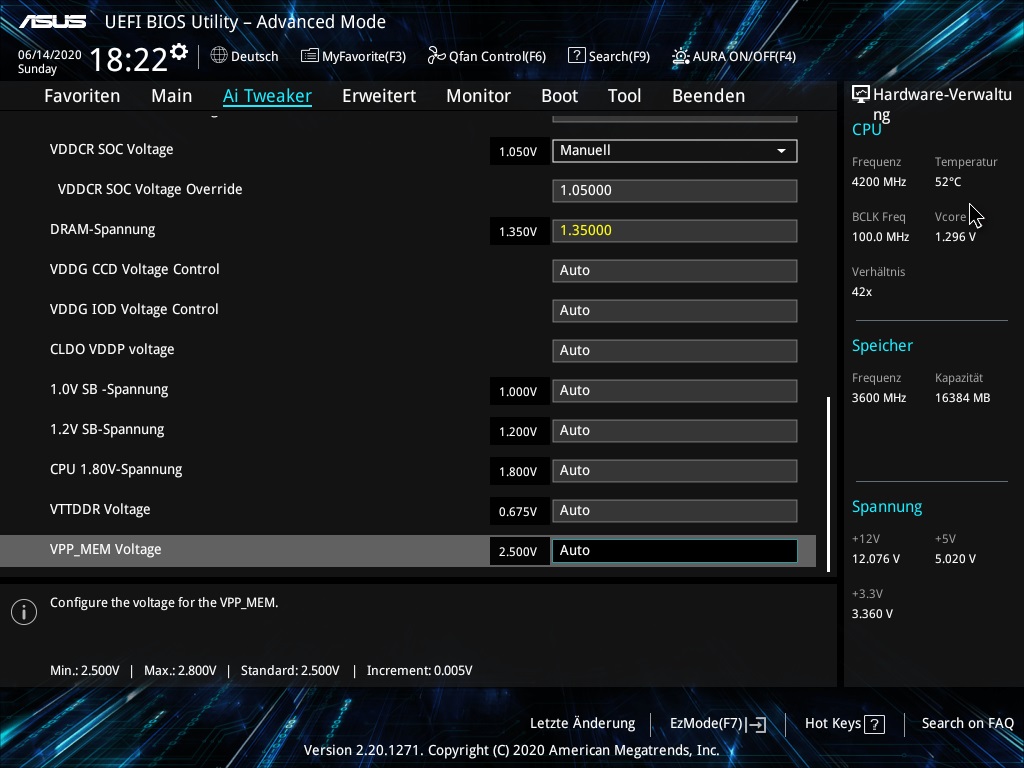This screenshot has width=1024, height=768.
Task: Click the +3.3V reading 3.360 V
Action: click(872, 614)
